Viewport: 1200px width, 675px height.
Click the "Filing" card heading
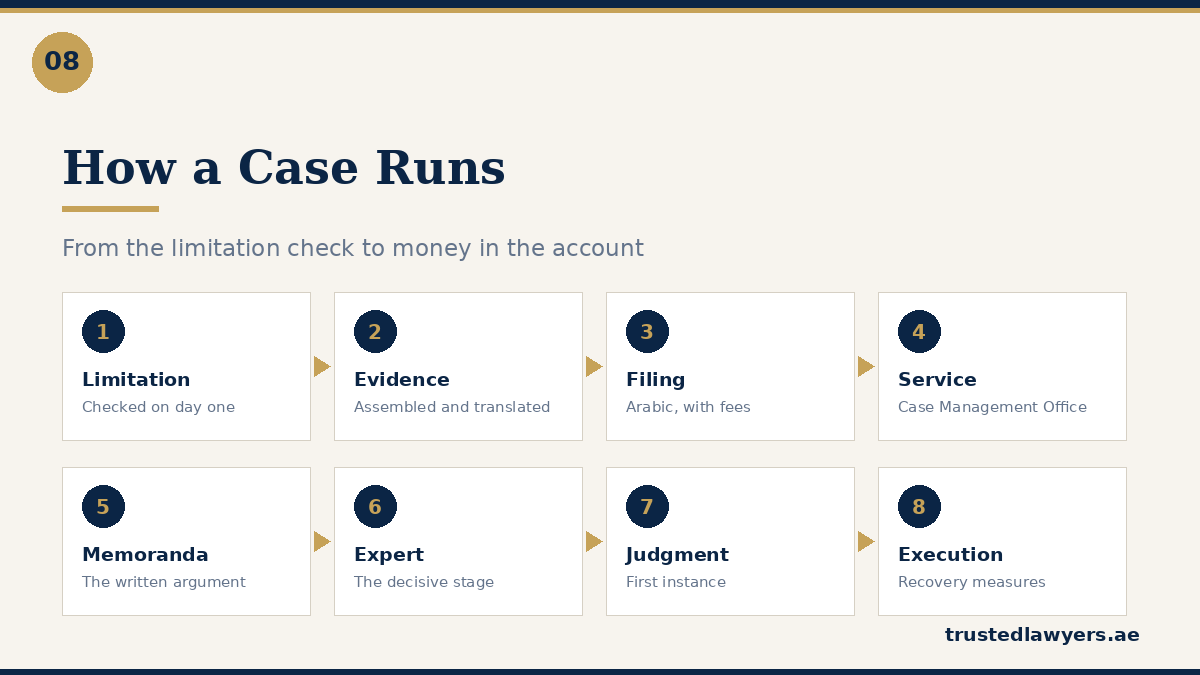656,380
